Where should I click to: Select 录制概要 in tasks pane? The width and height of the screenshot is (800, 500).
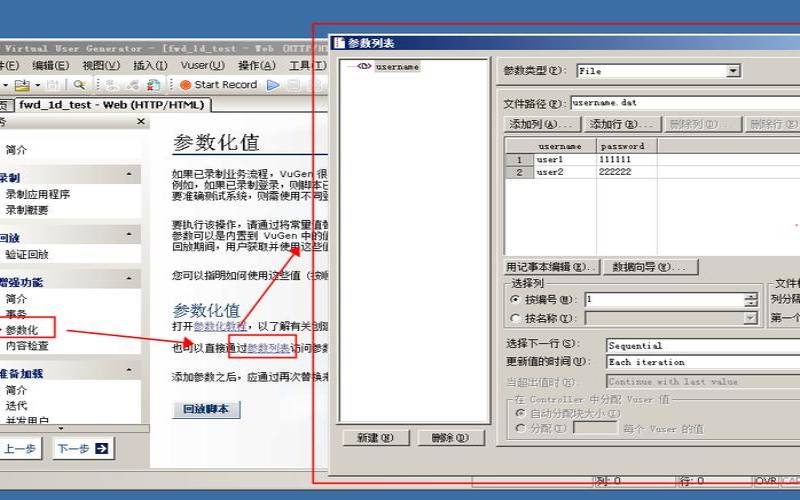point(27,210)
